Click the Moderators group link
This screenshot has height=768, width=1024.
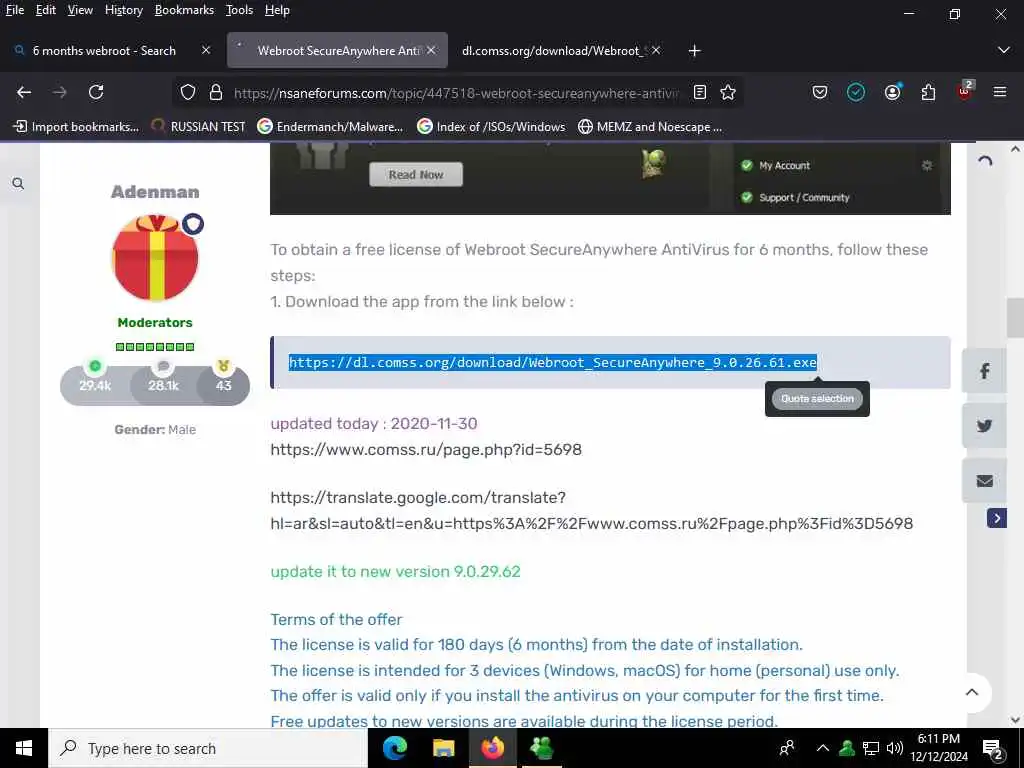point(155,323)
